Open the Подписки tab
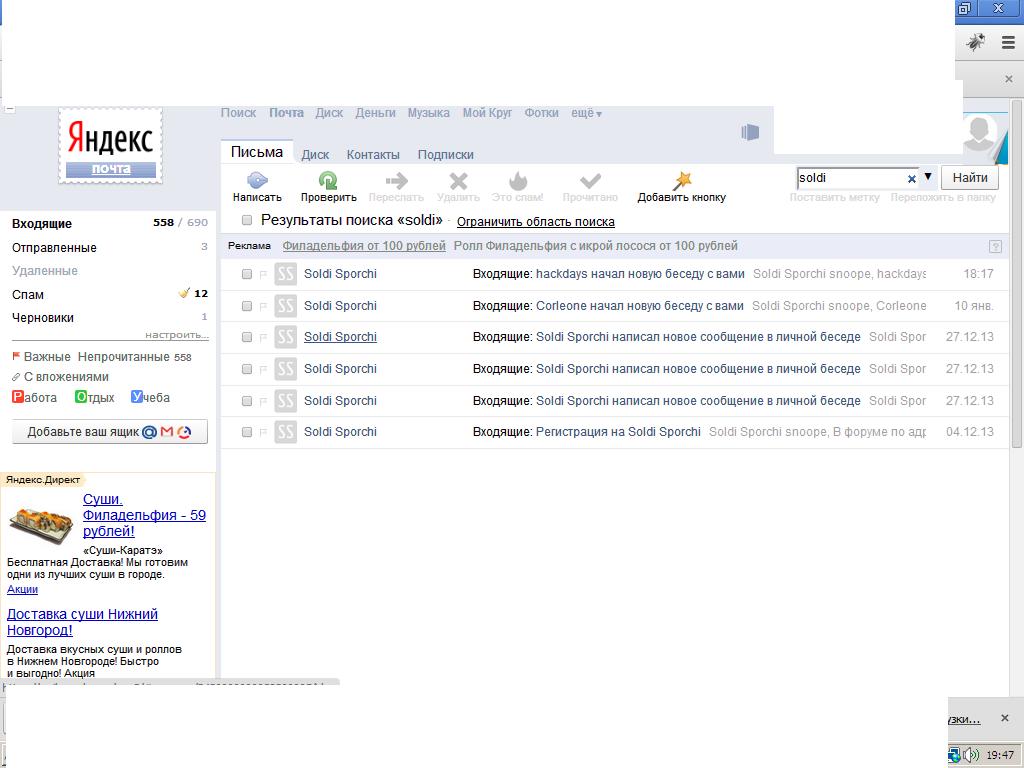 pyautogui.click(x=445, y=155)
